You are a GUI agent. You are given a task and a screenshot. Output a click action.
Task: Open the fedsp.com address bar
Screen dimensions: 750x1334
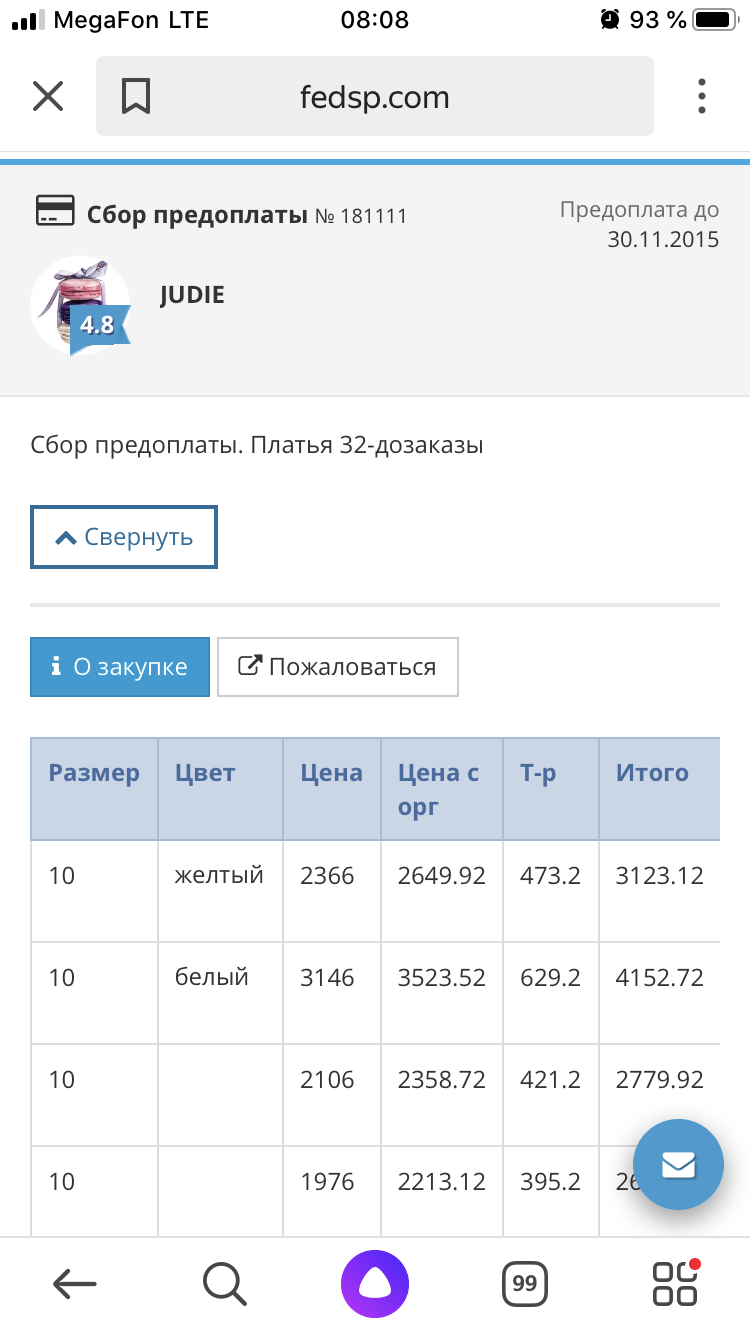[375, 96]
